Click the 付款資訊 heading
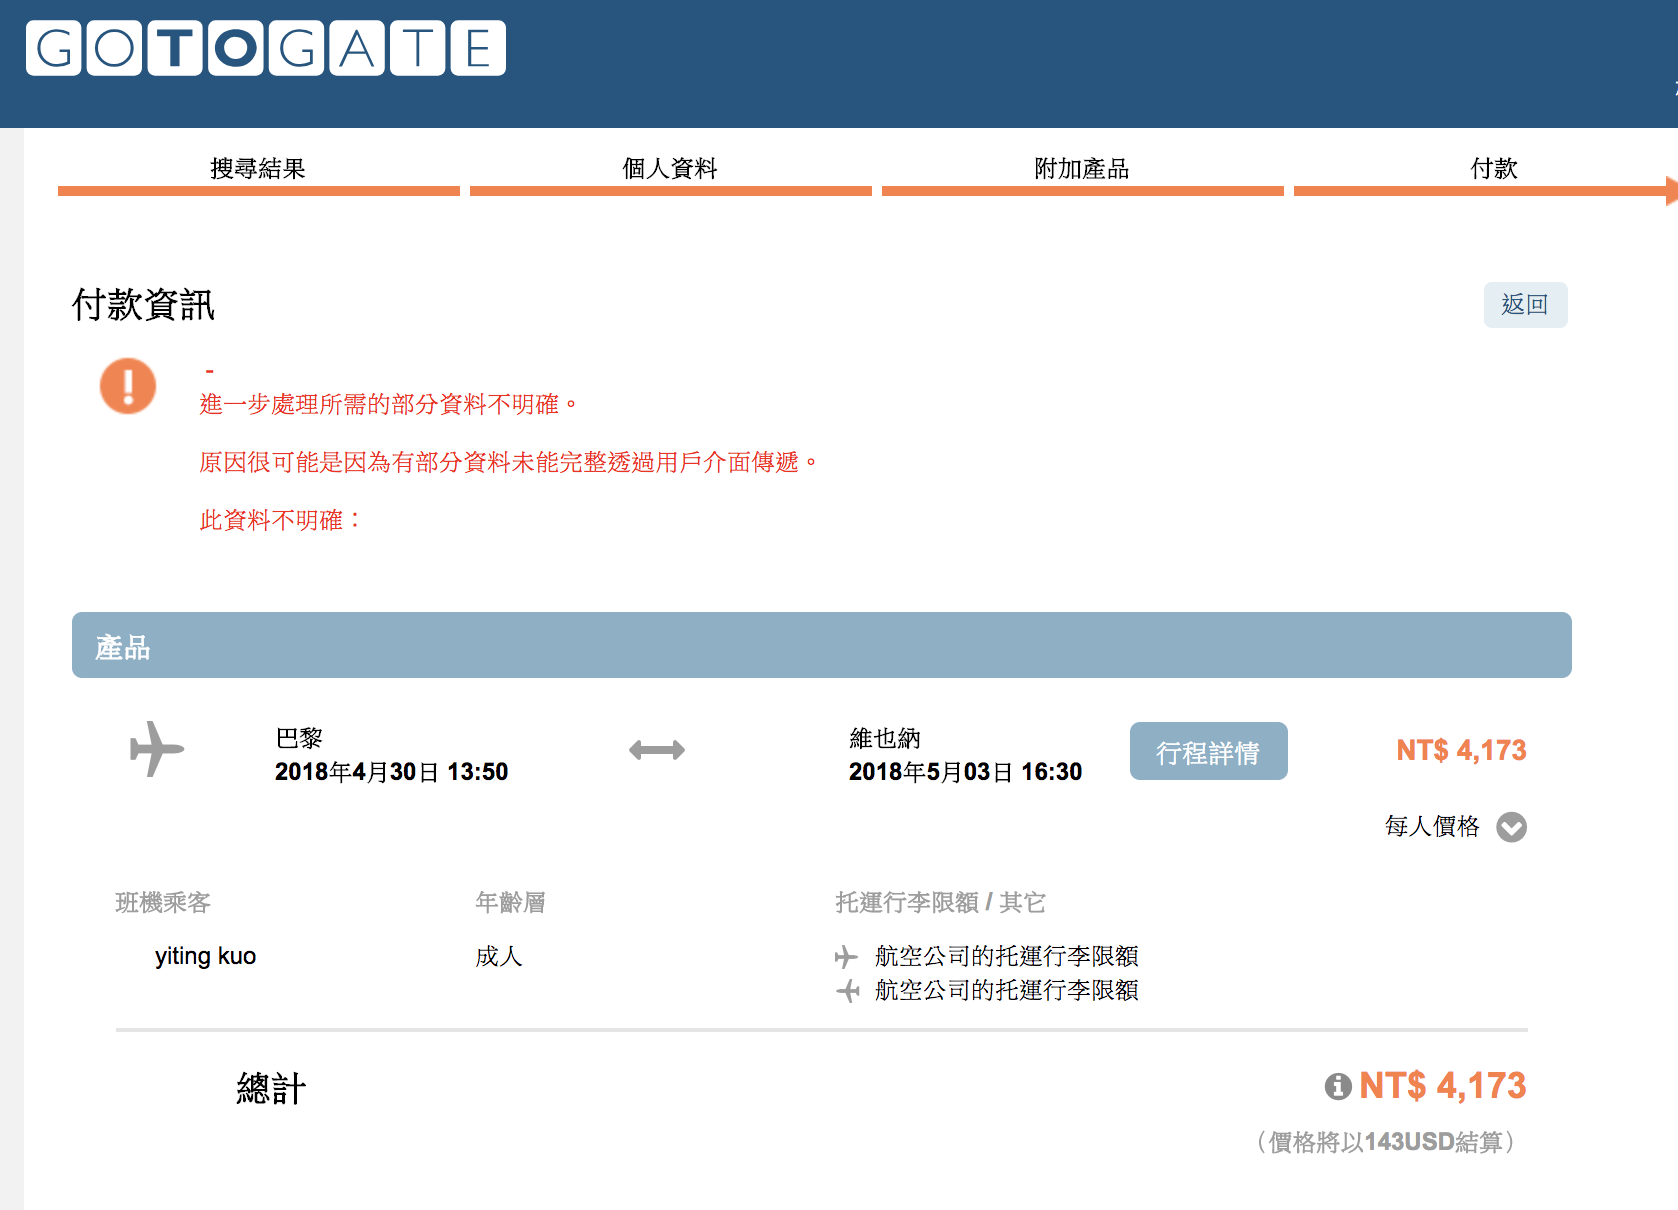The height and width of the screenshot is (1210, 1678). (x=143, y=305)
